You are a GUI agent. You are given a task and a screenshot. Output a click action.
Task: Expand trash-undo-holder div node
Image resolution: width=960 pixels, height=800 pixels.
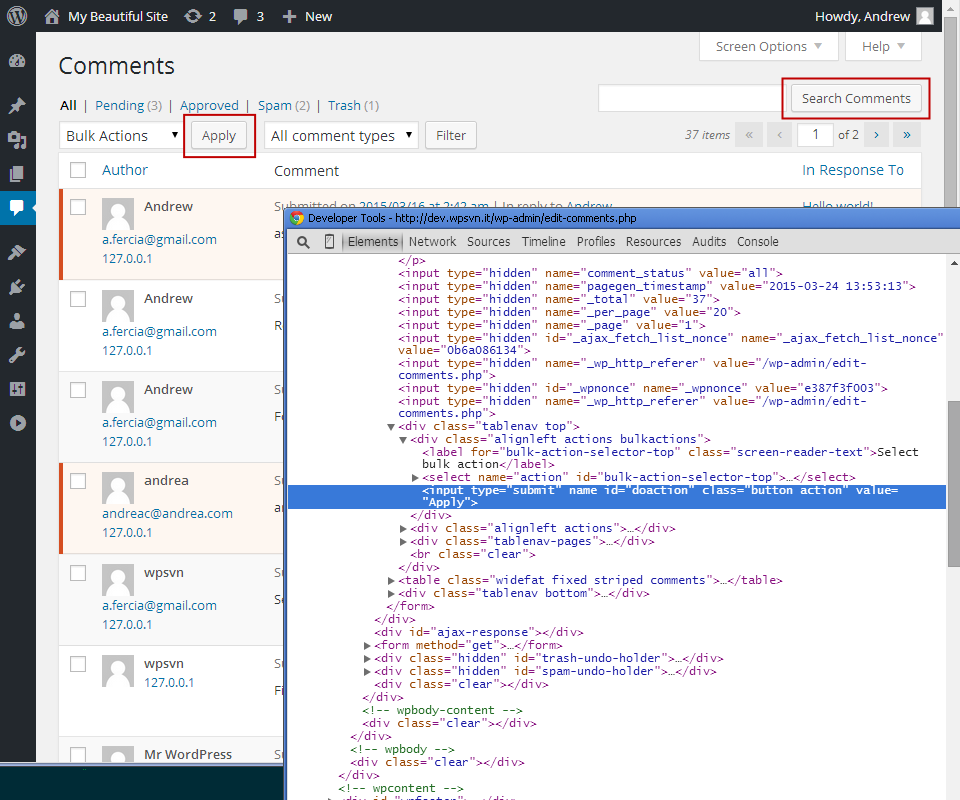367,659
